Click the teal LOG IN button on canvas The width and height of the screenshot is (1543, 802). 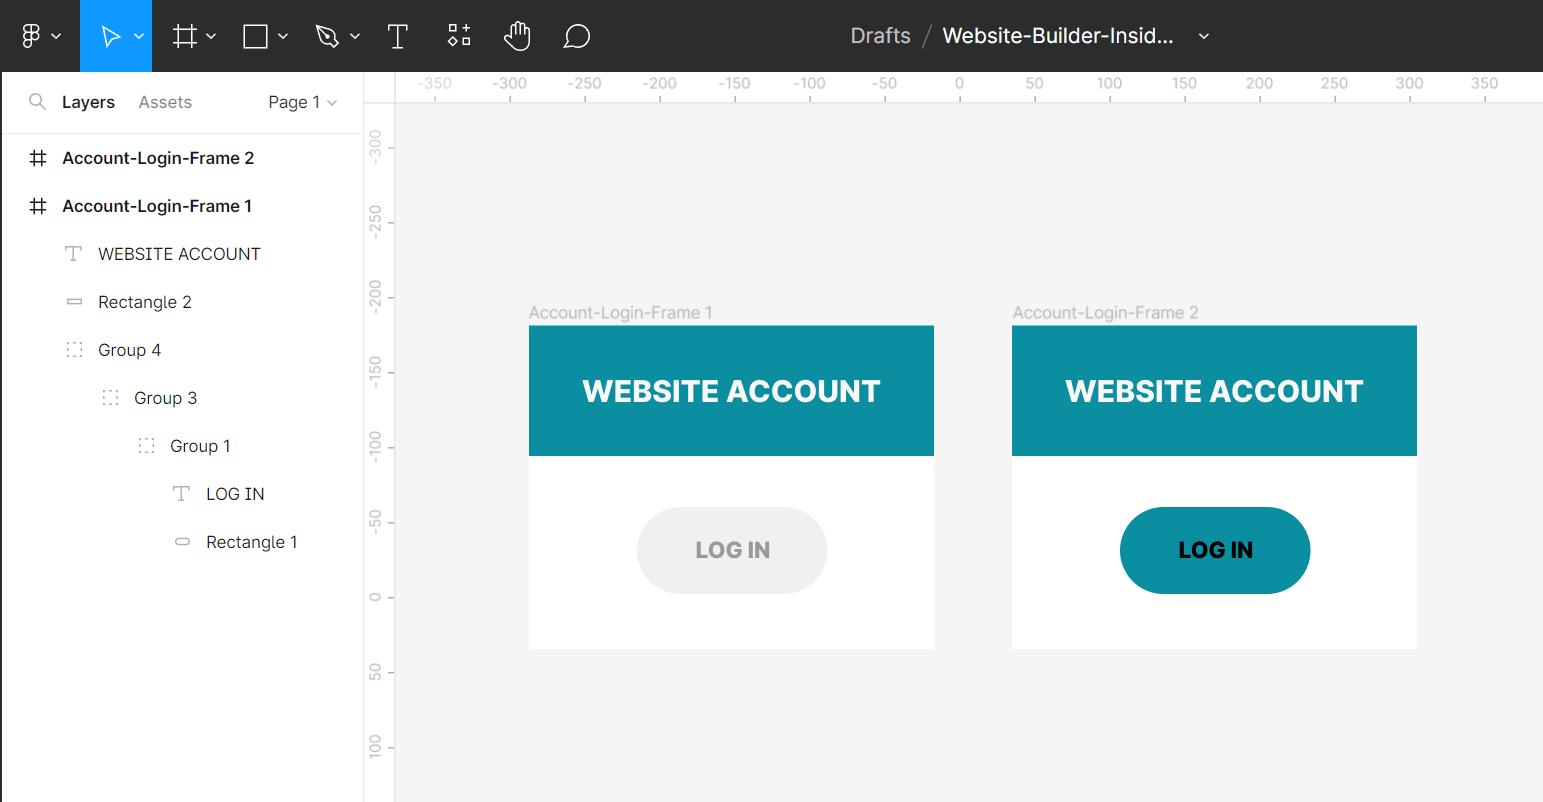point(1214,550)
